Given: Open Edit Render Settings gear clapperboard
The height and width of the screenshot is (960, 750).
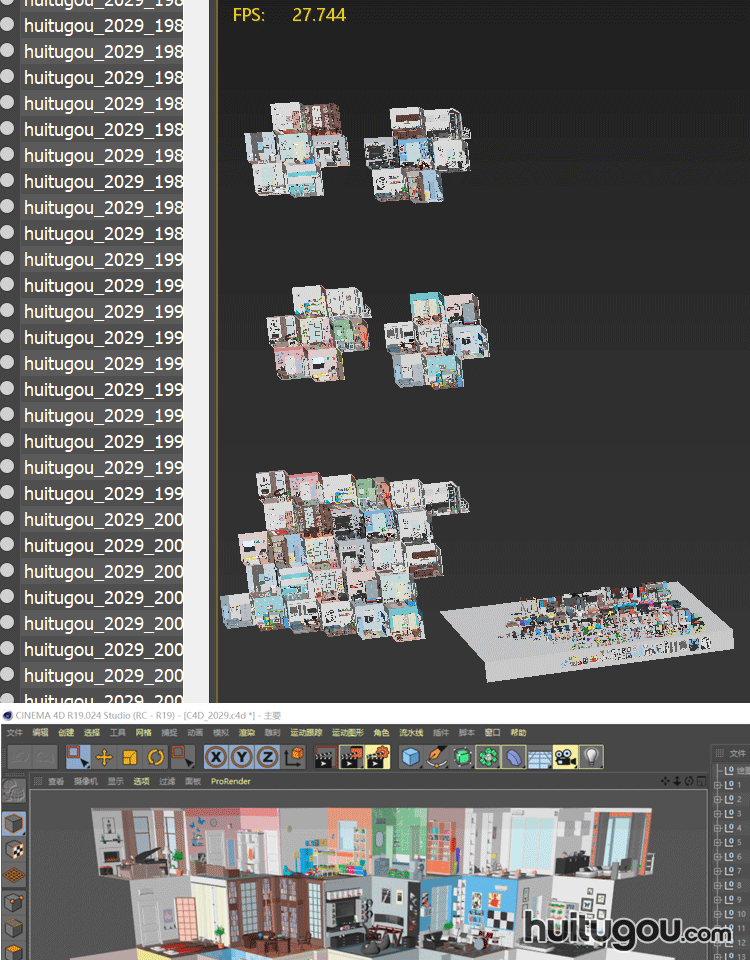Looking at the screenshot, I should (x=376, y=757).
